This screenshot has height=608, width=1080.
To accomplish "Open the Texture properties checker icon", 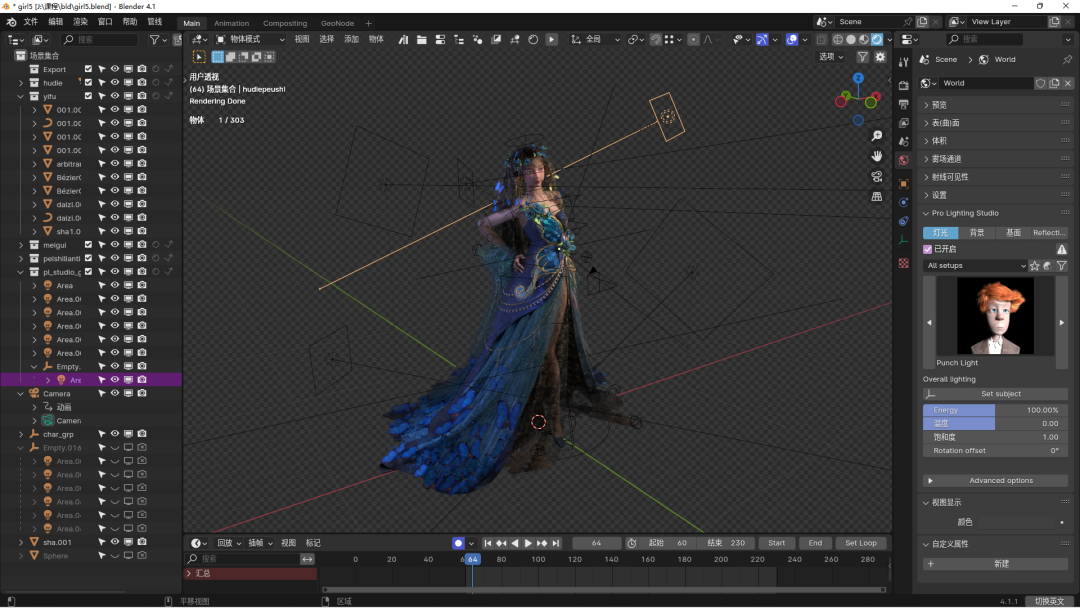I will click(904, 263).
